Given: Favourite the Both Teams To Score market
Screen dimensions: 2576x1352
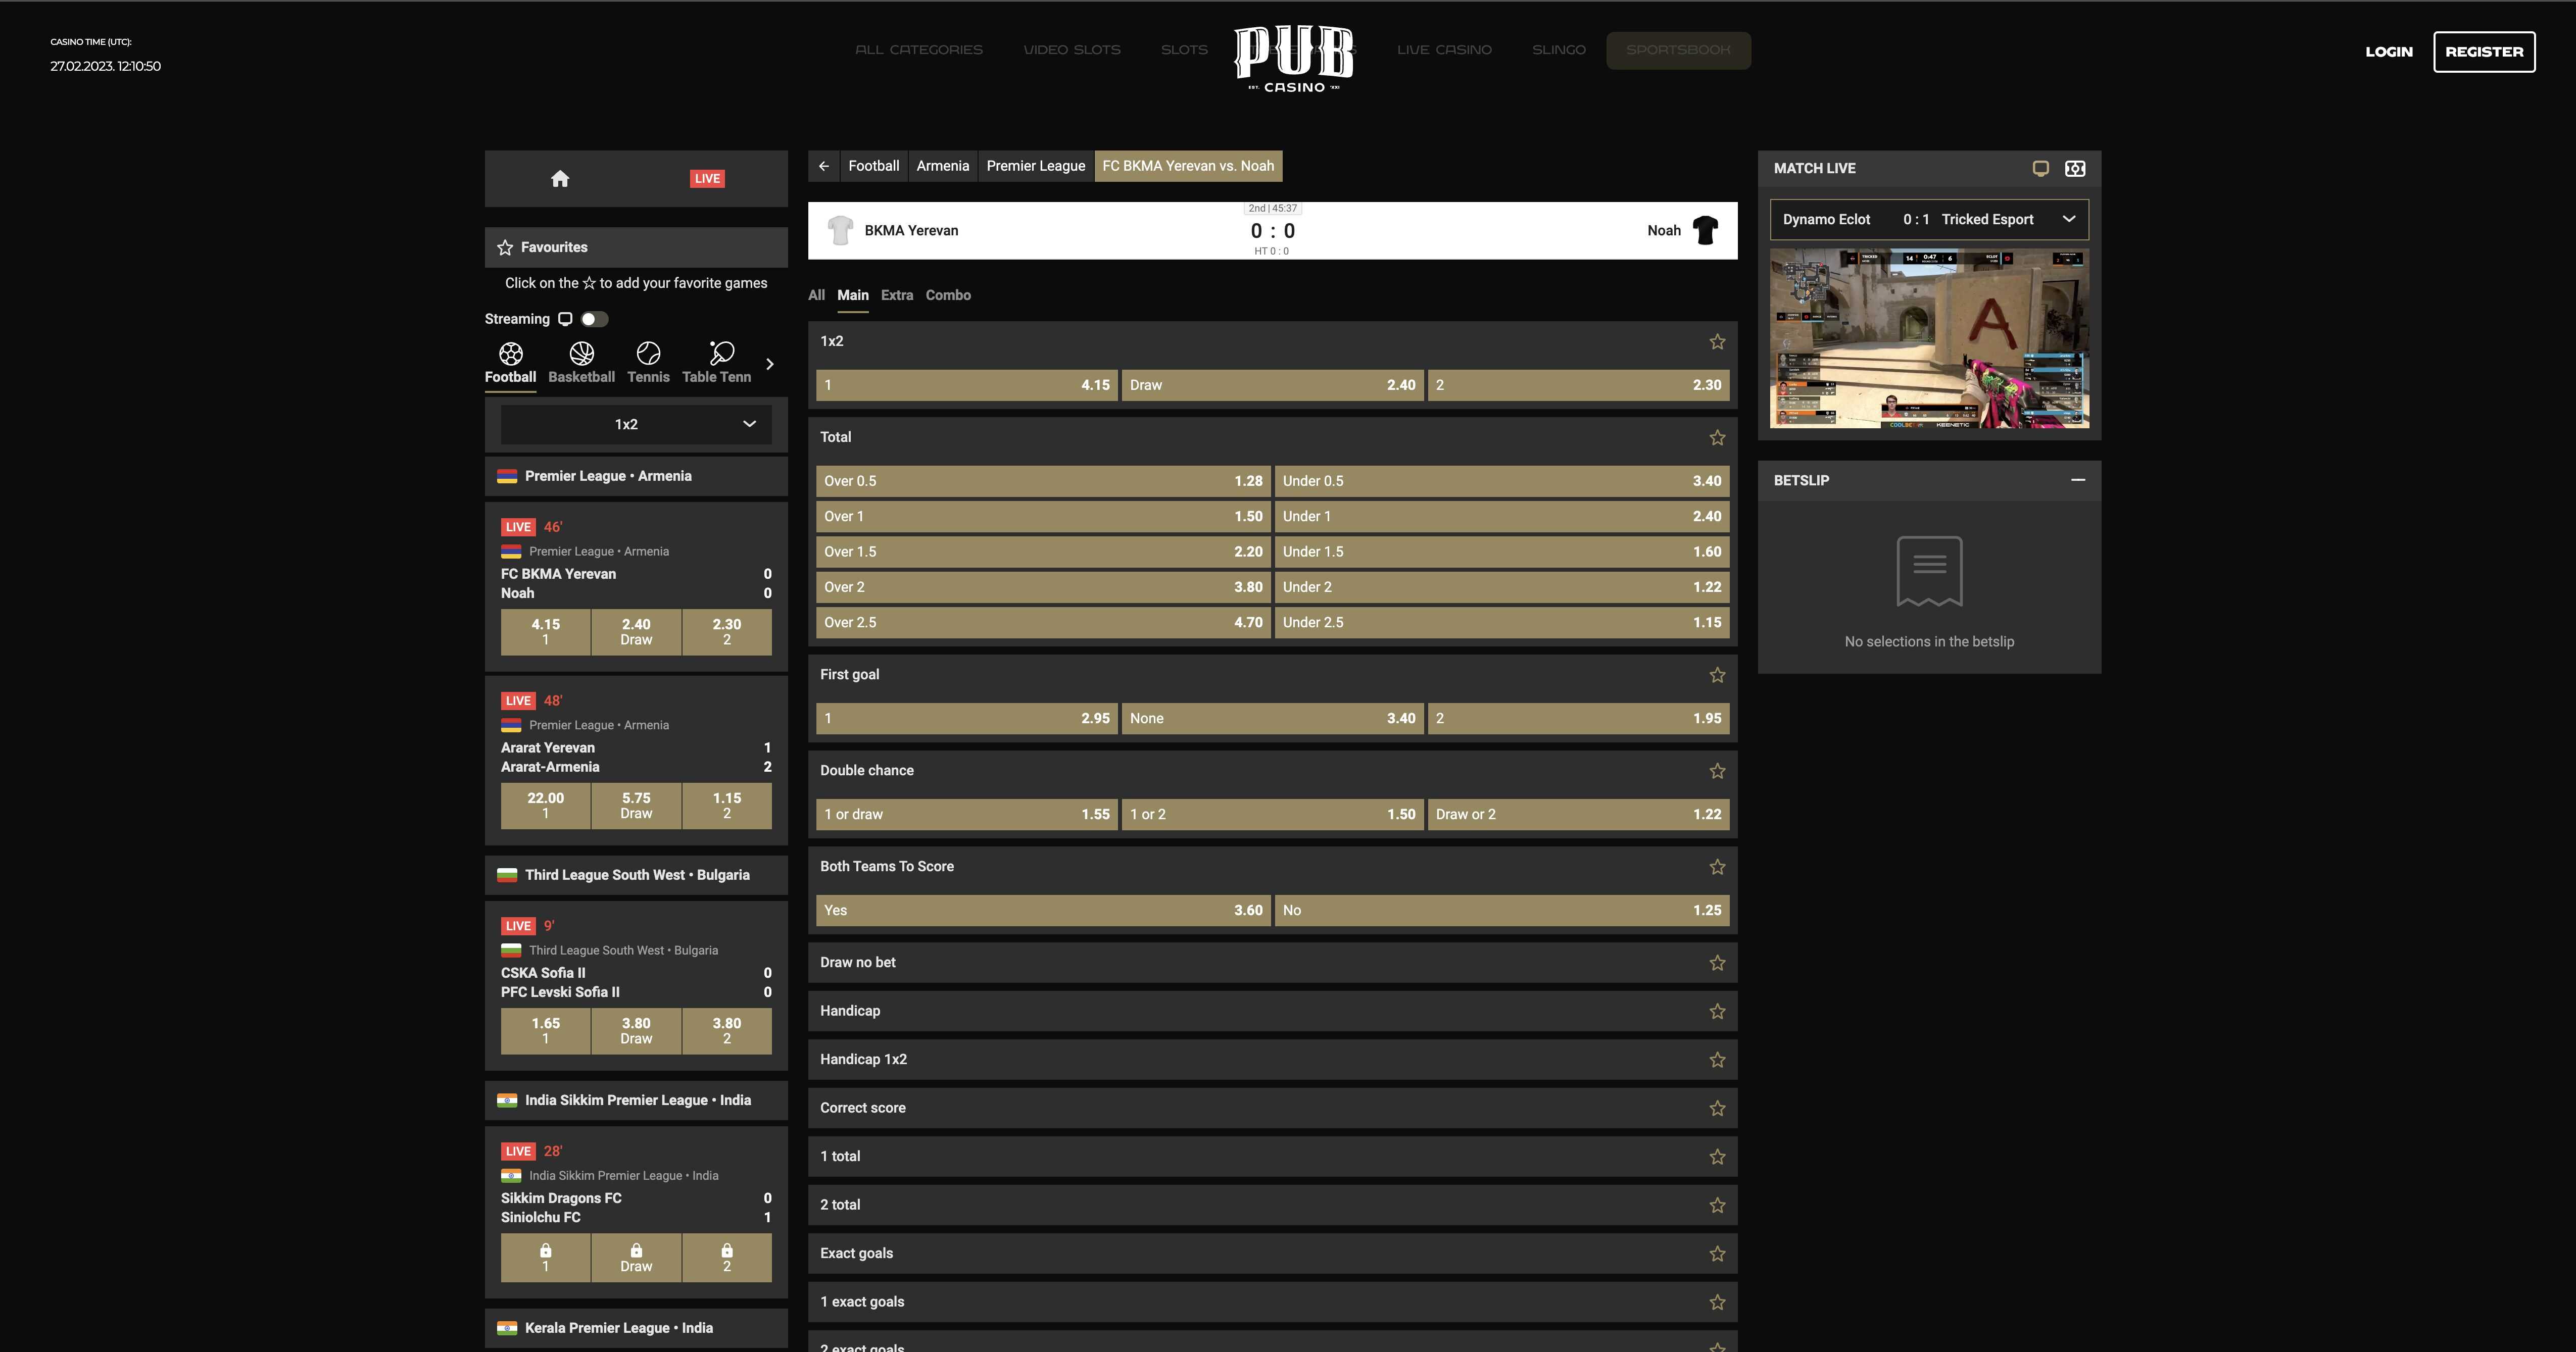Looking at the screenshot, I should (x=1717, y=866).
